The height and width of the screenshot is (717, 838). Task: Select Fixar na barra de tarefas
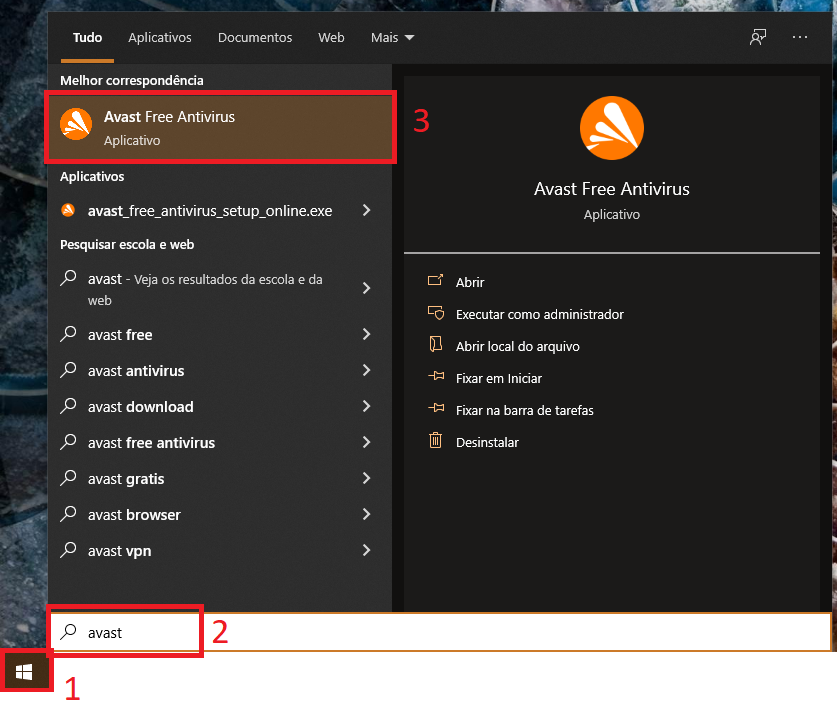(x=524, y=410)
